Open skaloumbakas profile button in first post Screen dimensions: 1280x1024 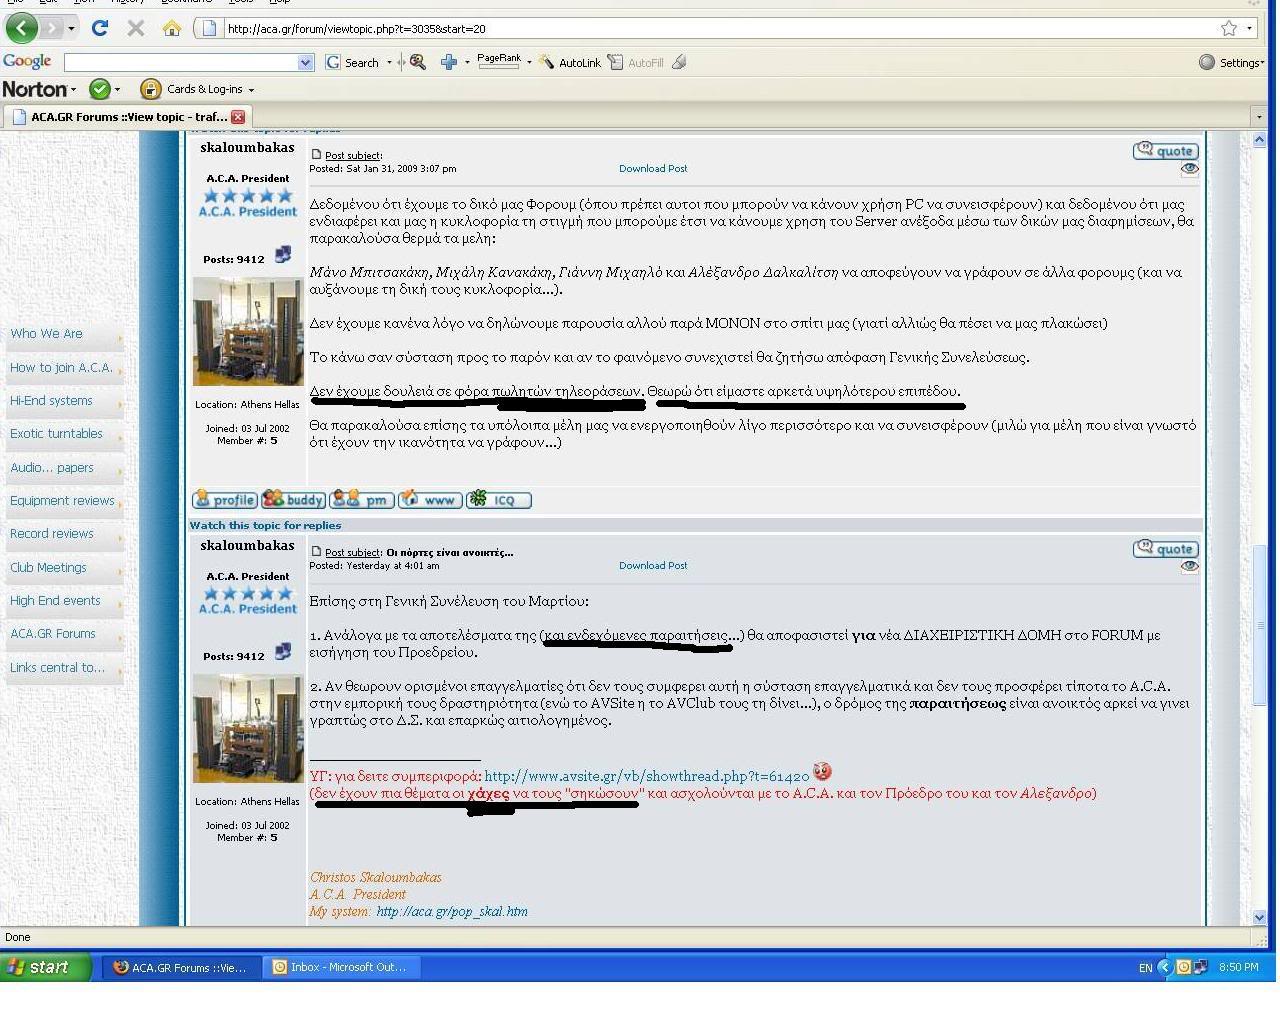point(224,500)
